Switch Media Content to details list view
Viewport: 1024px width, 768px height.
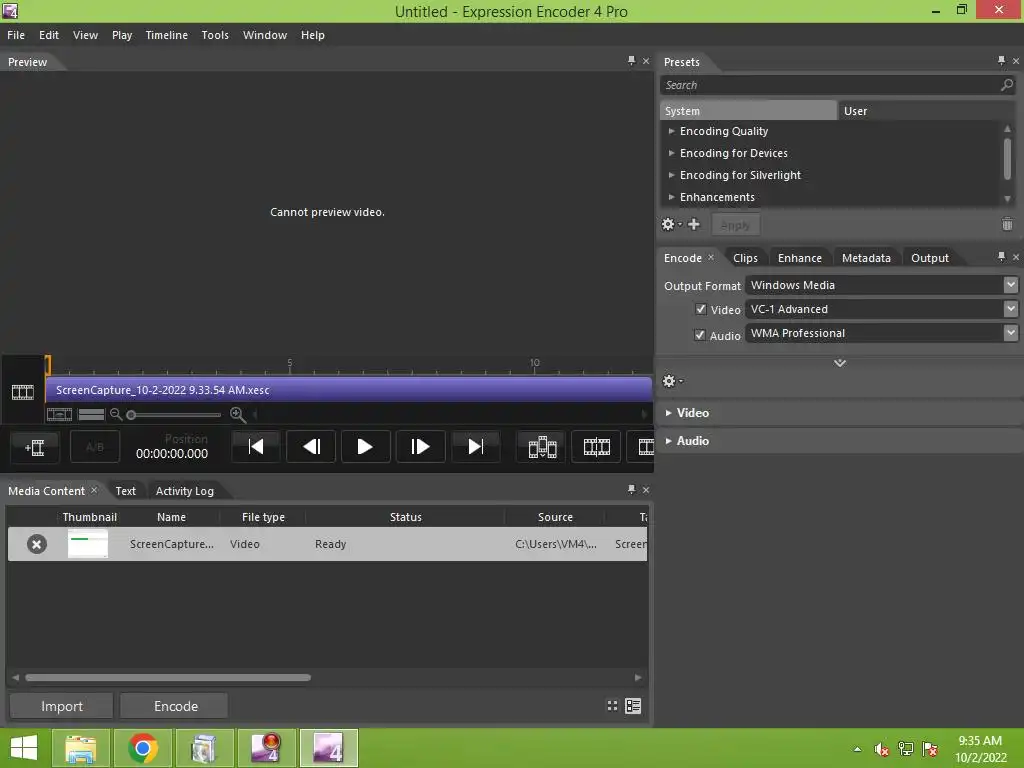click(633, 705)
